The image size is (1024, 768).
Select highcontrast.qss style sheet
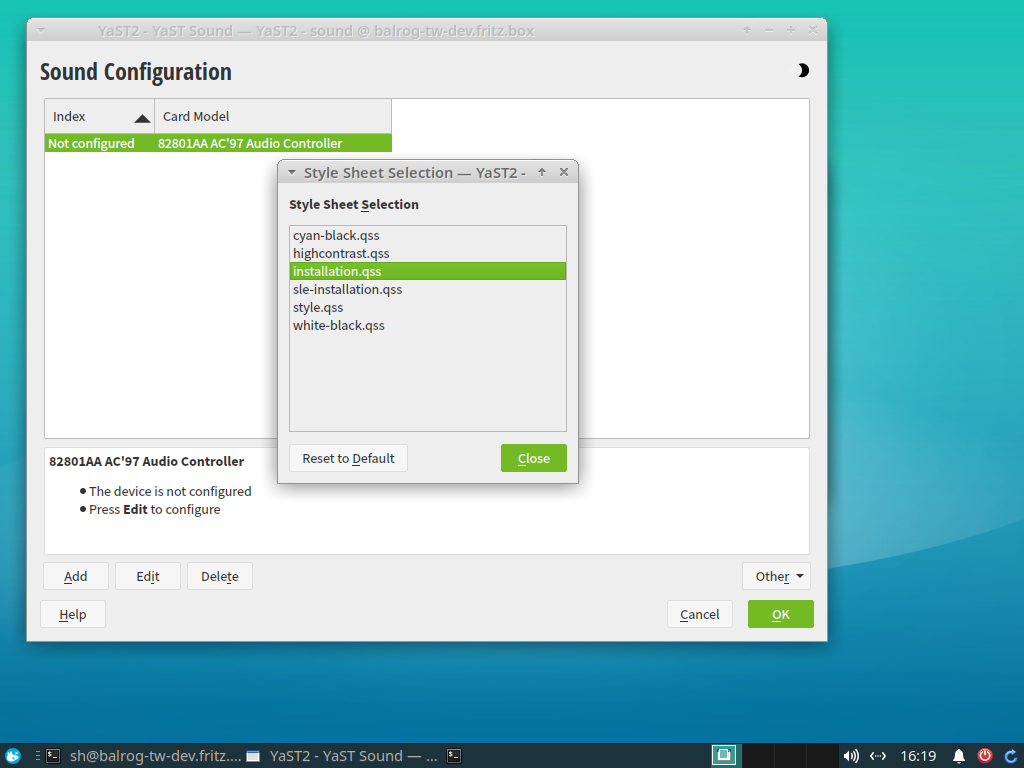pyautogui.click(x=428, y=253)
